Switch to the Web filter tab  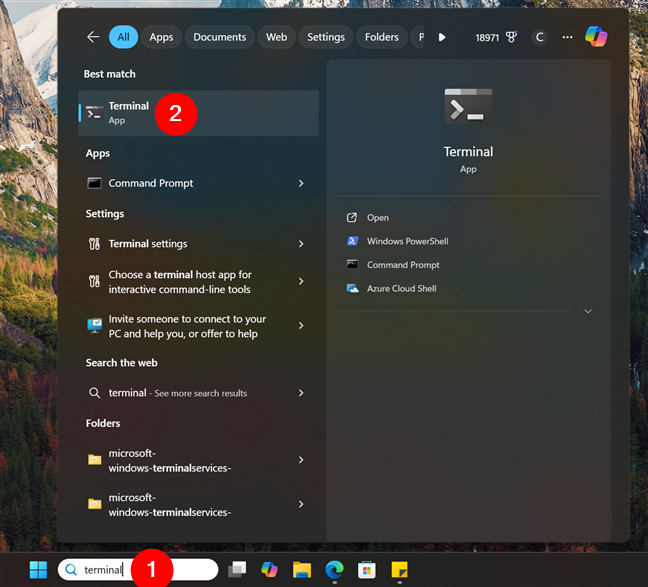[x=276, y=37]
